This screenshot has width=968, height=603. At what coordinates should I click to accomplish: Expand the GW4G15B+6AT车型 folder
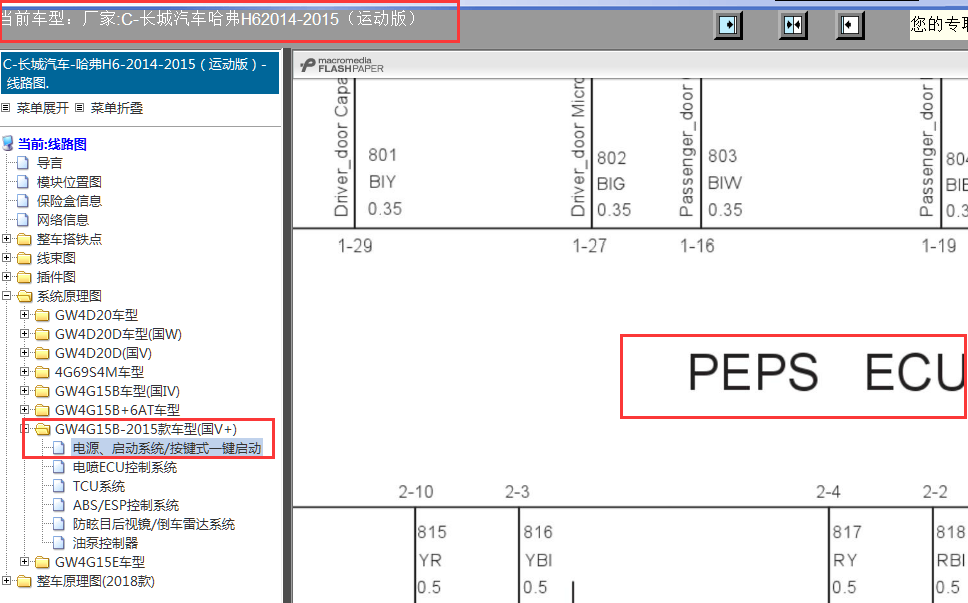pyautogui.click(x=24, y=410)
